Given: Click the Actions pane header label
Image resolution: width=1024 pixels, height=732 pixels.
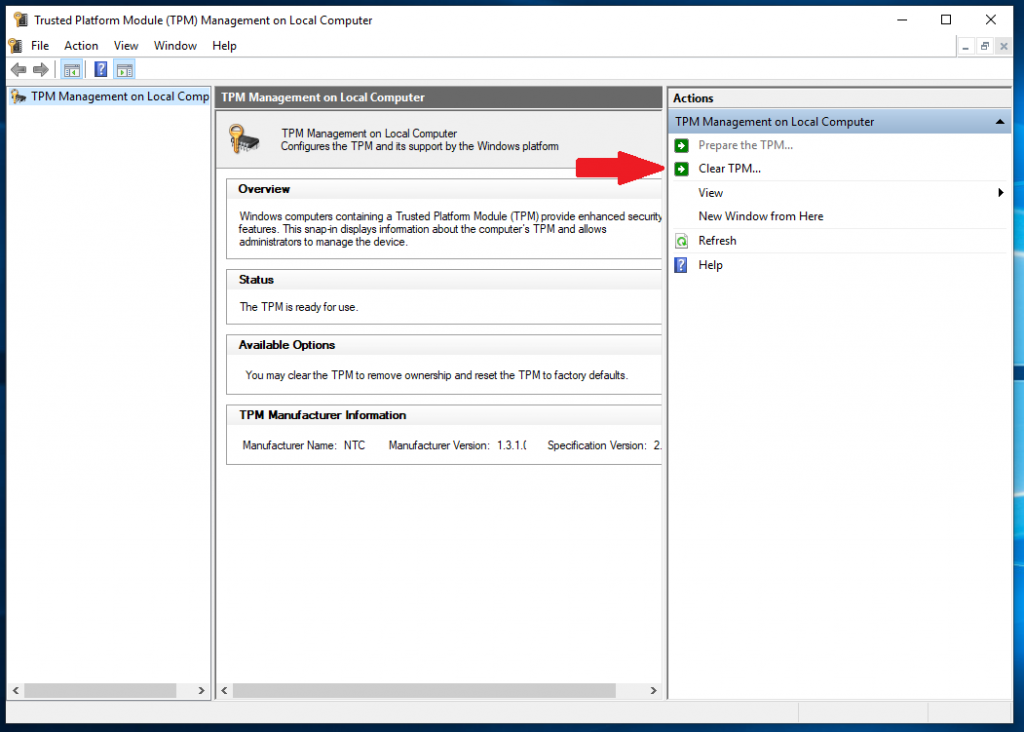Looking at the screenshot, I should (693, 98).
